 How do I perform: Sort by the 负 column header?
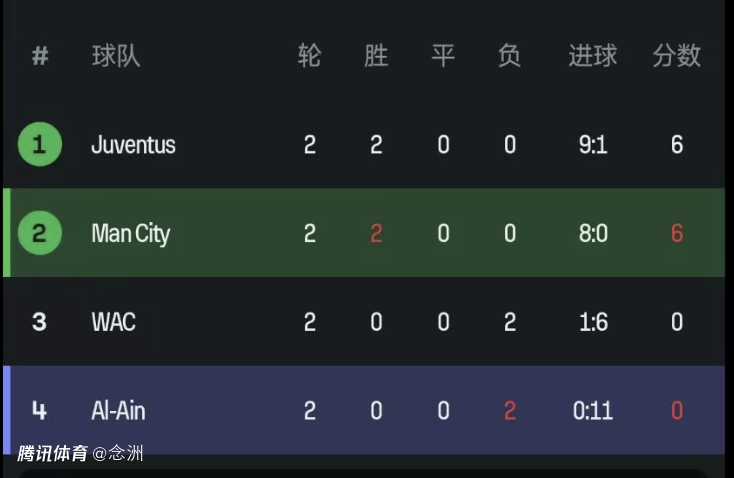(510, 56)
